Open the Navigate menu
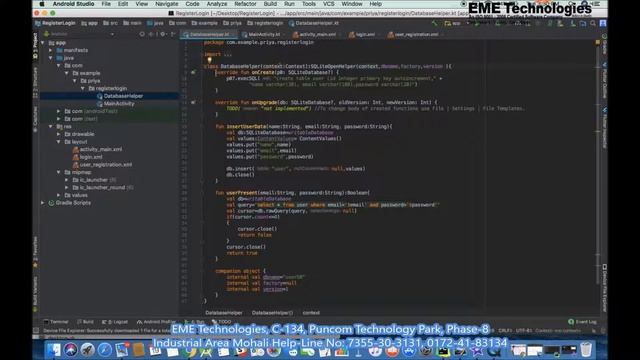640x360 pixels. [x=167, y=4]
